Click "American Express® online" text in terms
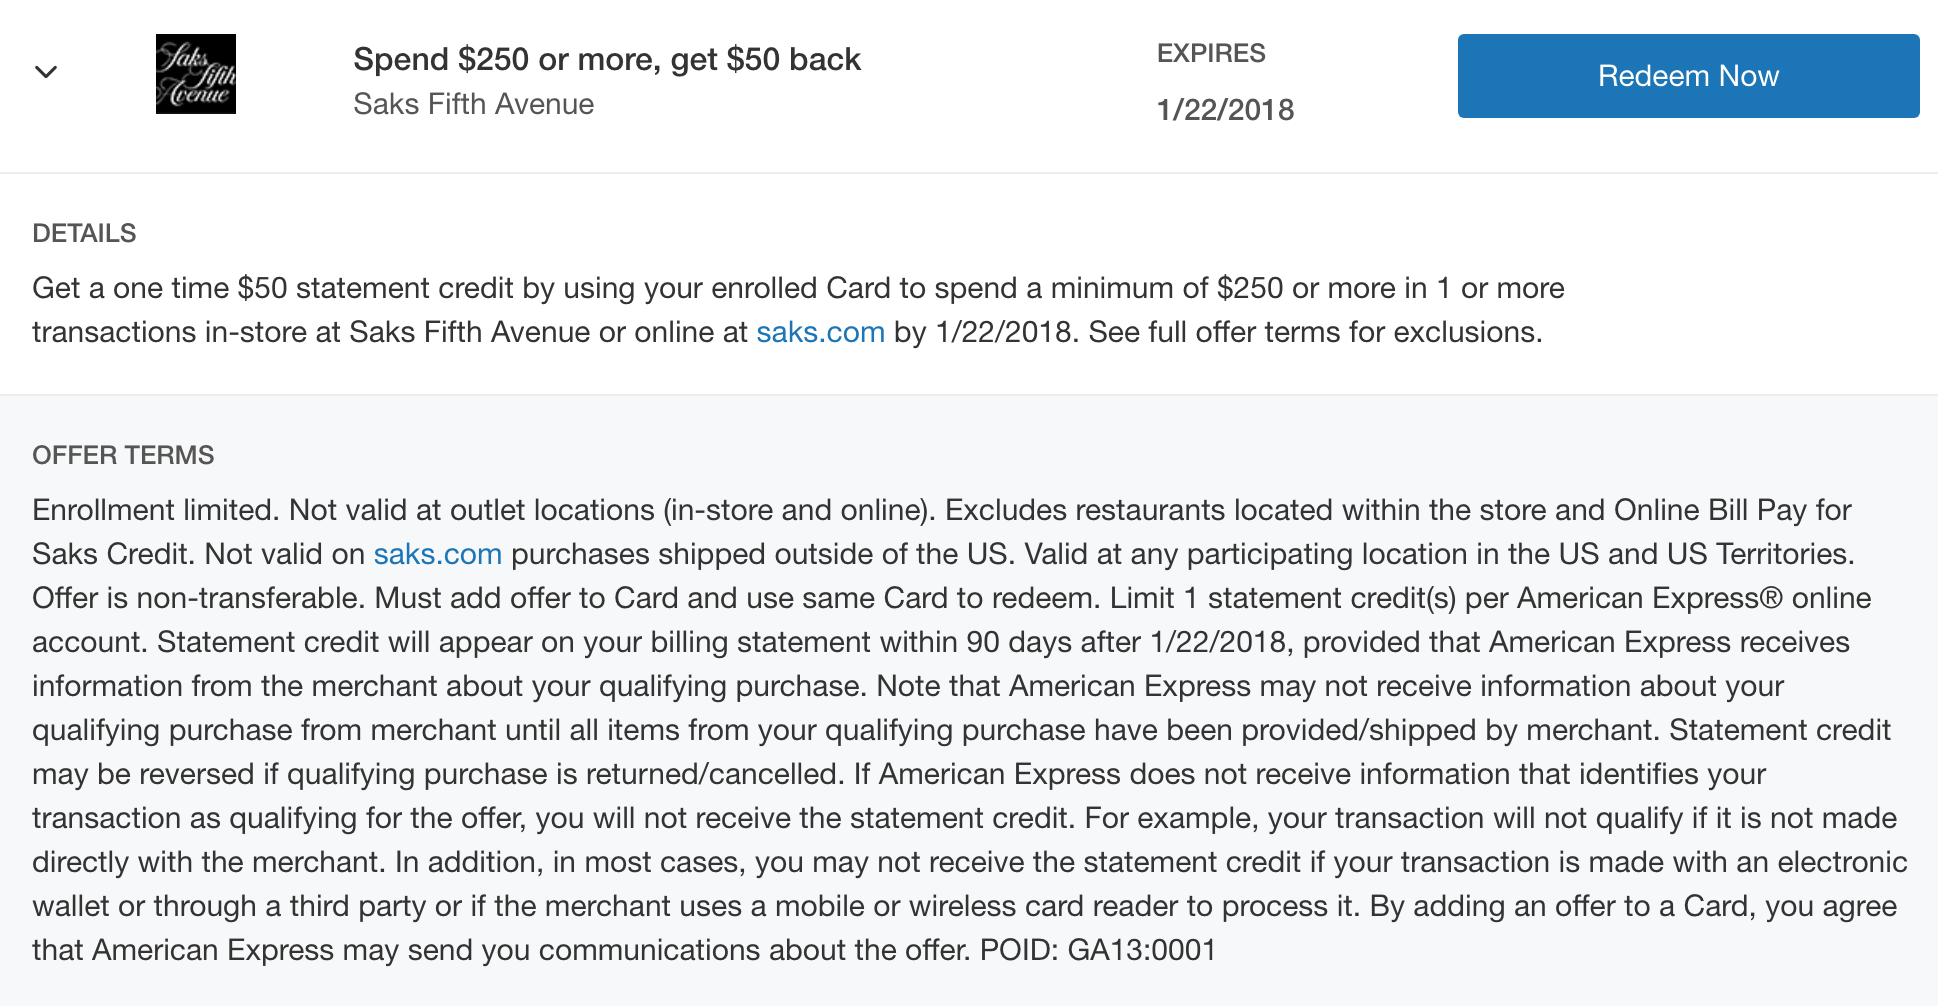 coord(1694,598)
